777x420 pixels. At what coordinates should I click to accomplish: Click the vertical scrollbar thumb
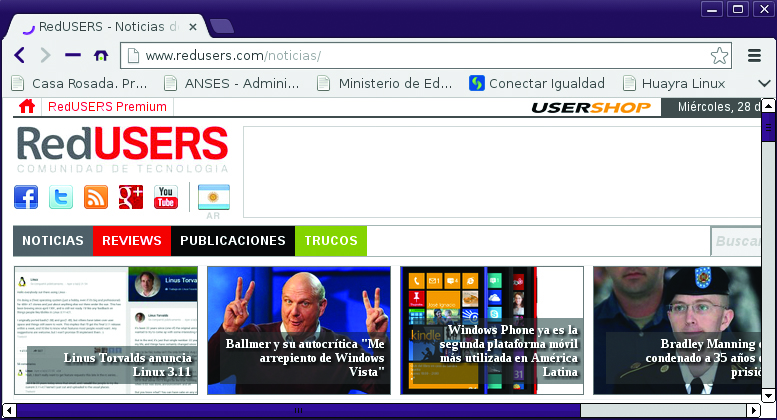point(768,128)
